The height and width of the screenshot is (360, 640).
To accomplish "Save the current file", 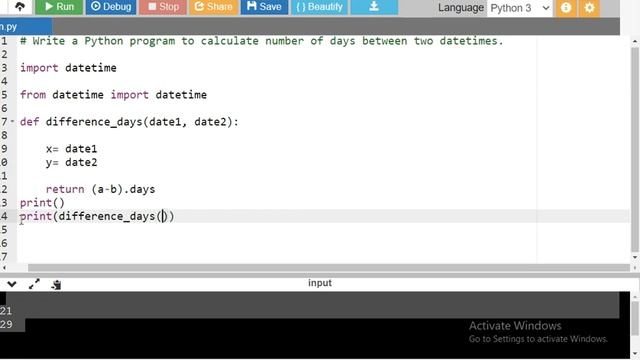I will point(264,7).
